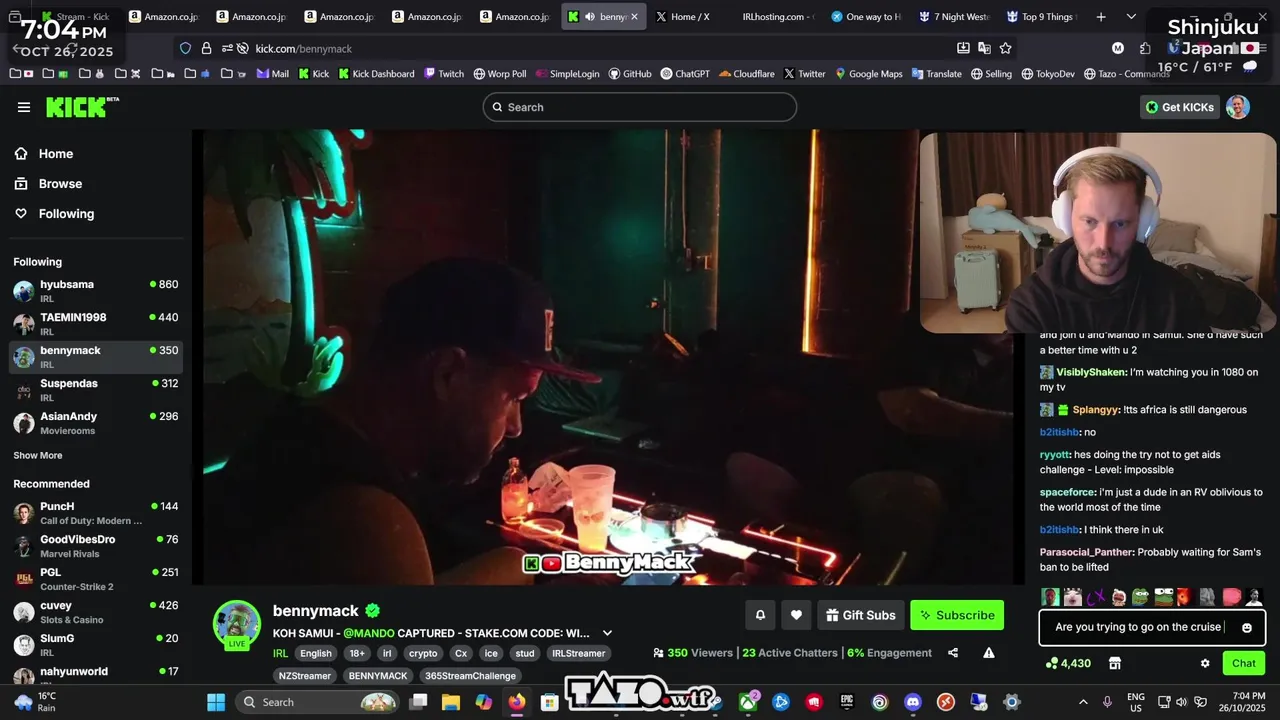The width and height of the screenshot is (1280, 720).
Task: Expand Show More in Following list
Action: 38,455
